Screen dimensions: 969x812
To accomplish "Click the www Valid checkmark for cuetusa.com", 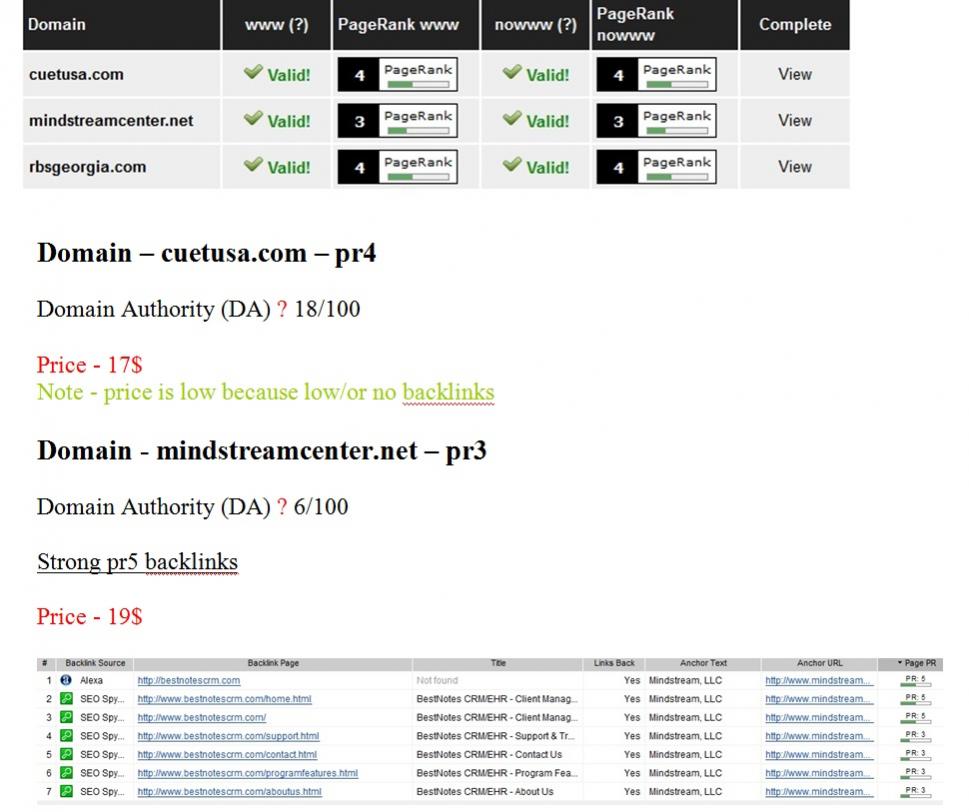I will 253,72.
